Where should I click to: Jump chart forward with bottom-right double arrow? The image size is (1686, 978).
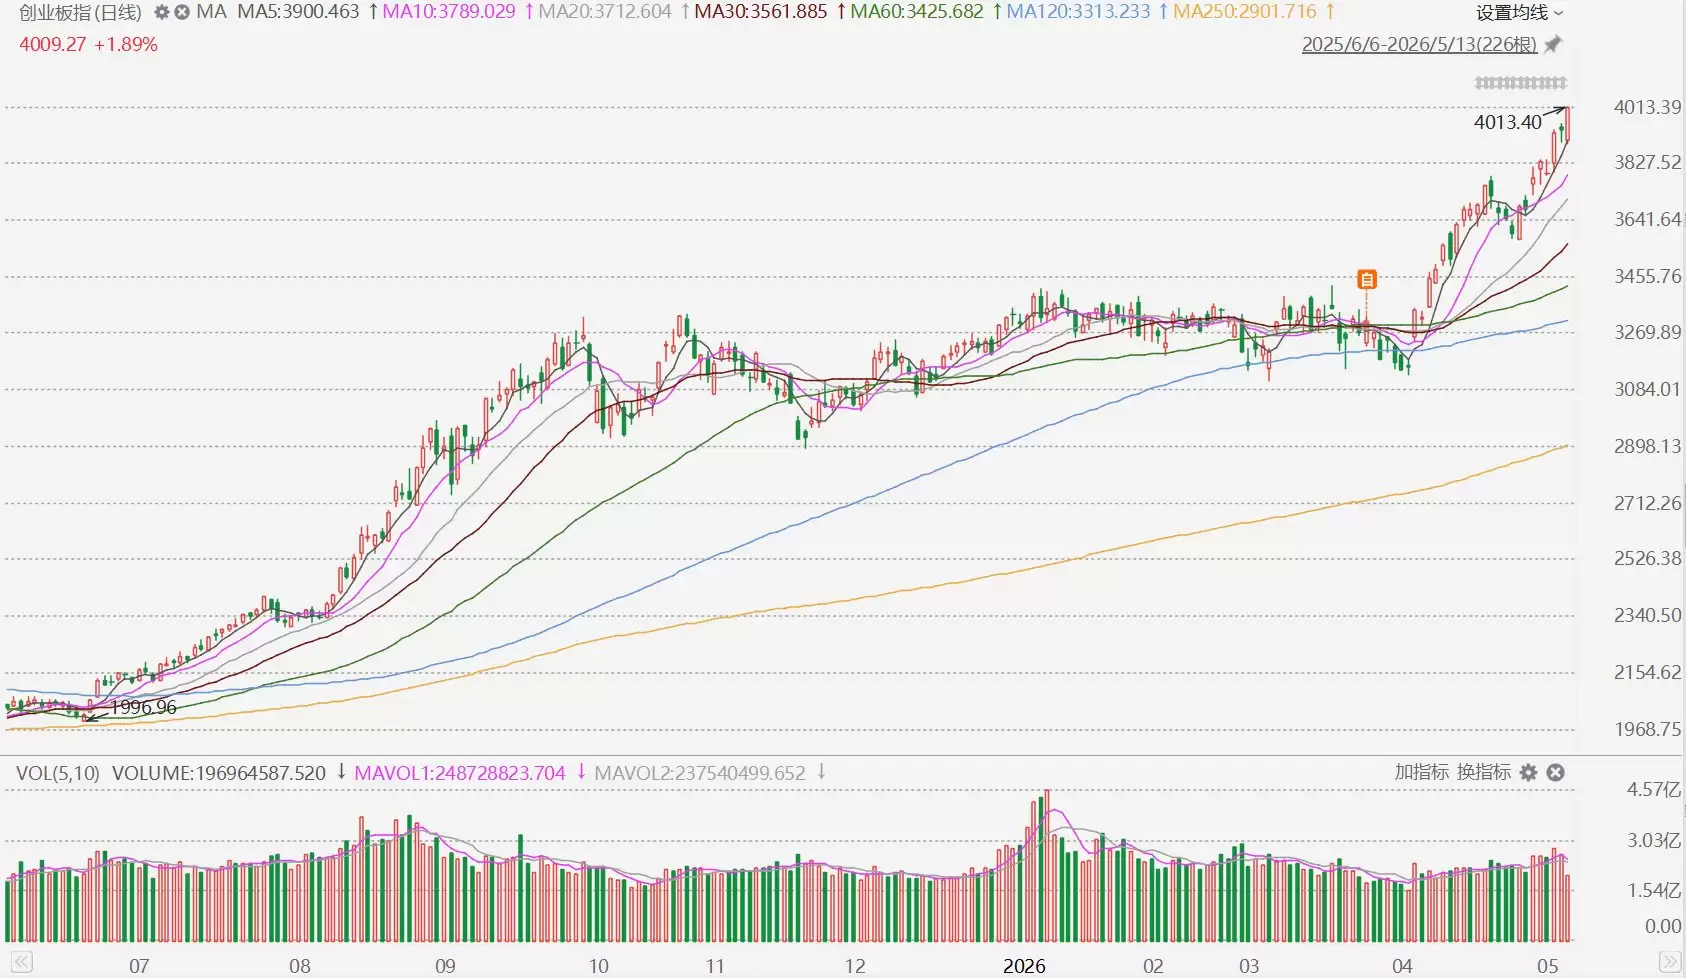pos(1669,963)
